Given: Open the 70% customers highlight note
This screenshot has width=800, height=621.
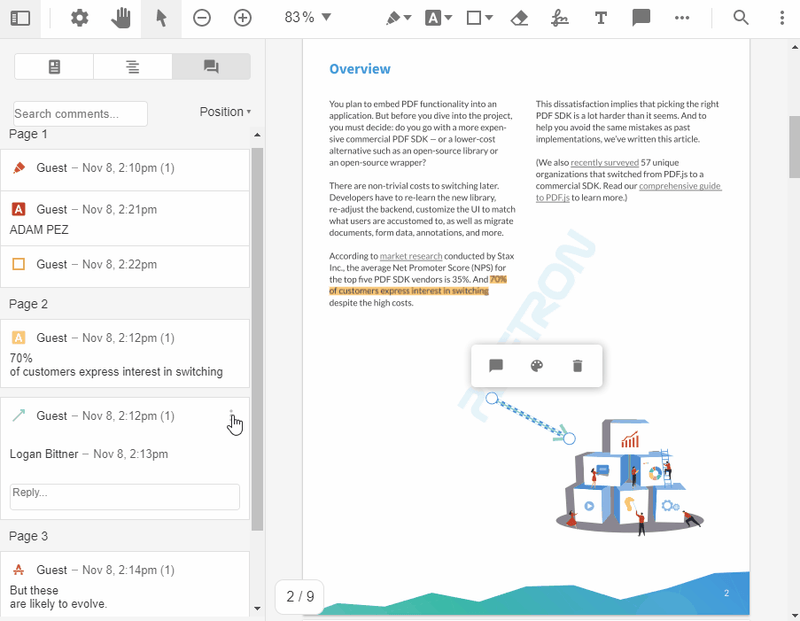Looking at the screenshot, I should coord(125,354).
